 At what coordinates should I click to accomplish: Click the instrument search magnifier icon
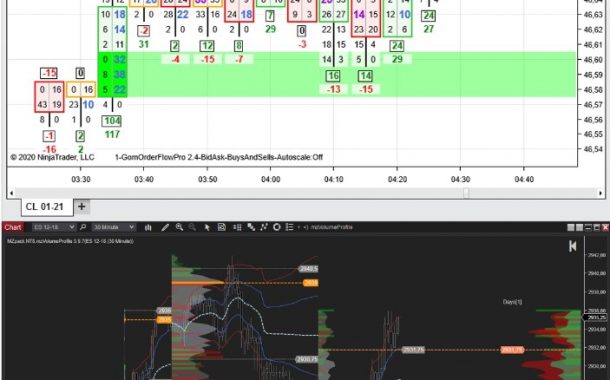[83, 227]
